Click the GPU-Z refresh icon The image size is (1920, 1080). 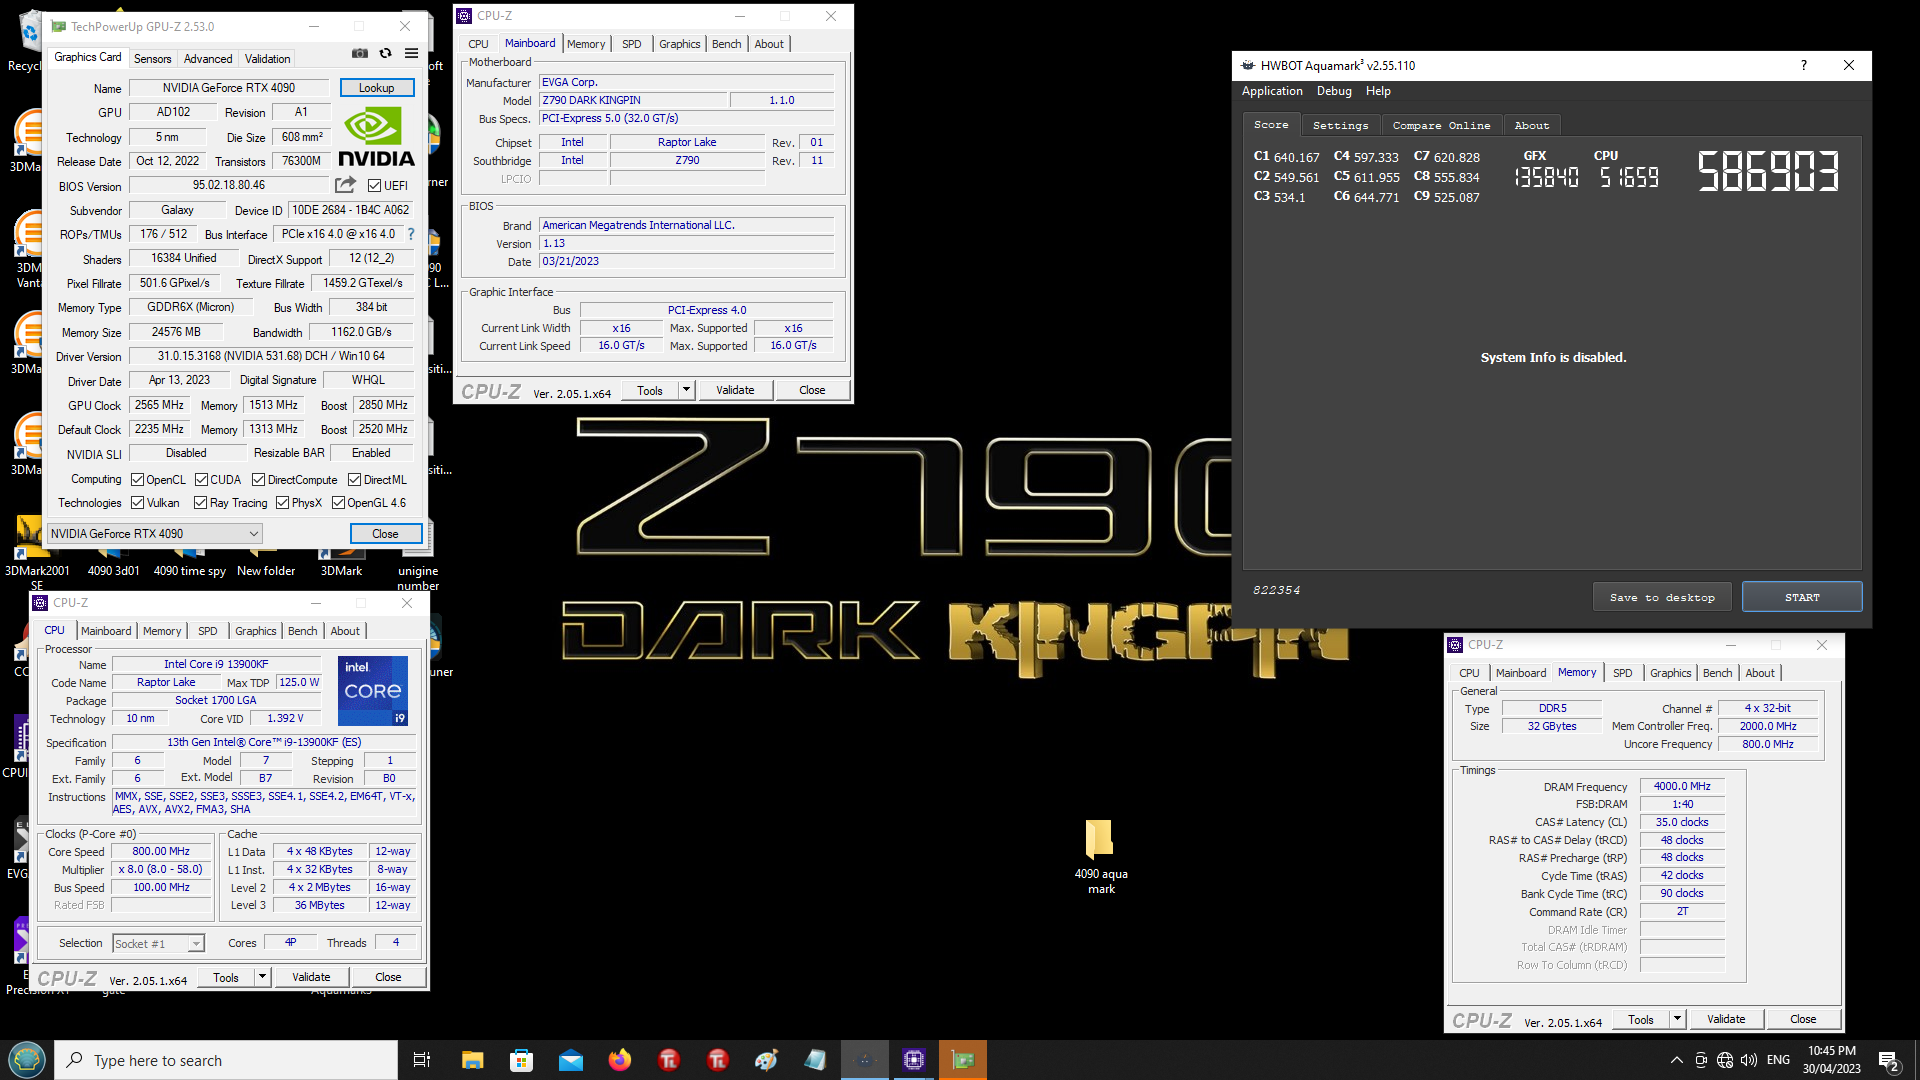(385, 54)
